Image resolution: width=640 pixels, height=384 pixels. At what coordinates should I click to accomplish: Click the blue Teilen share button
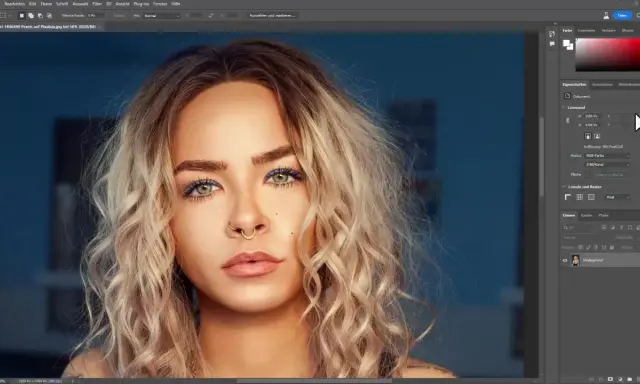pos(622,16)
